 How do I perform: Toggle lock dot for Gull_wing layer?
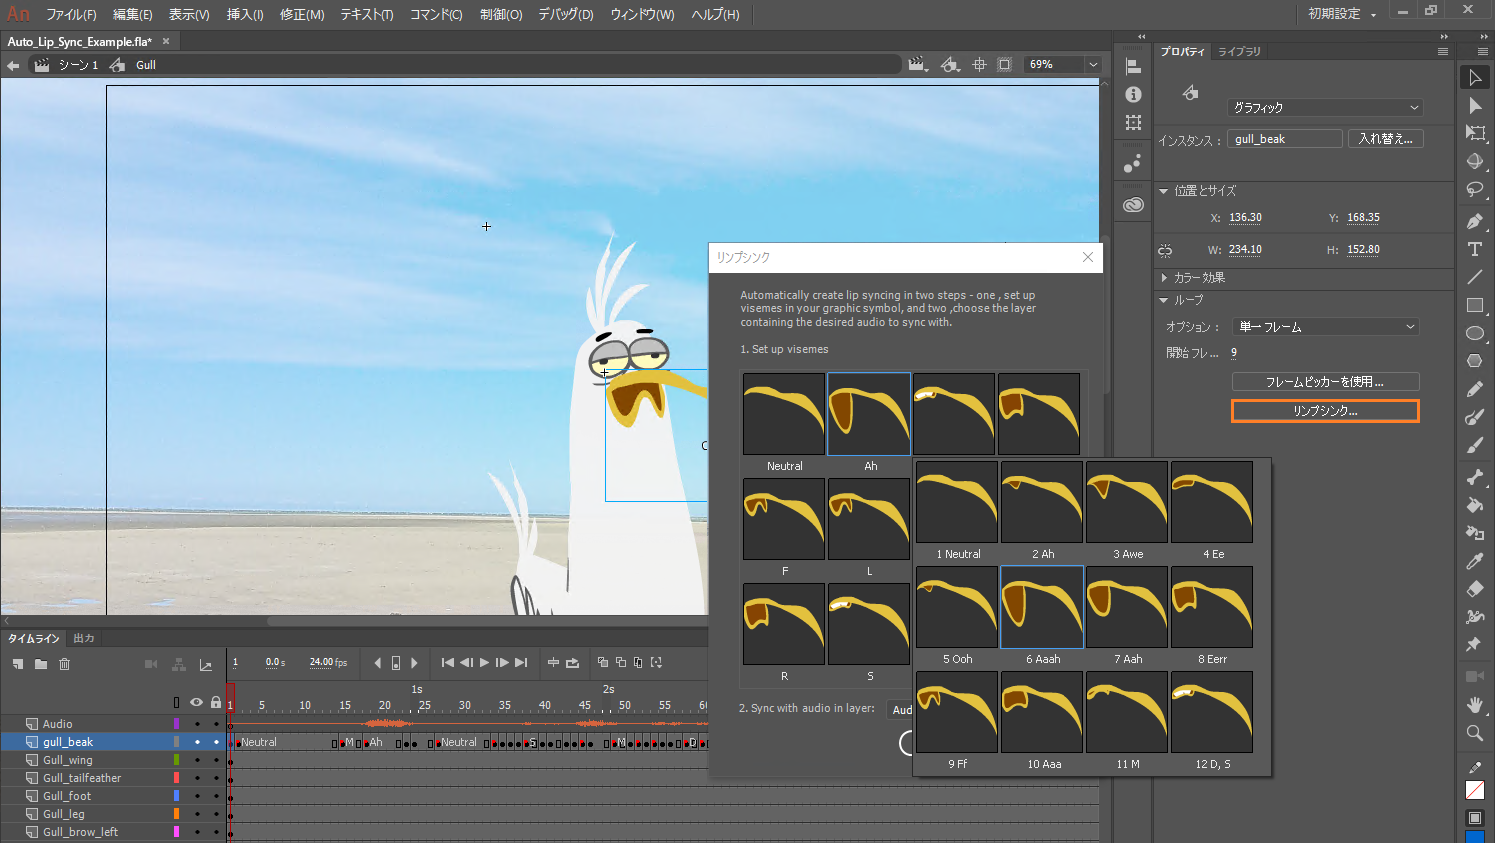pyautogui.click(x=216, y=760)
